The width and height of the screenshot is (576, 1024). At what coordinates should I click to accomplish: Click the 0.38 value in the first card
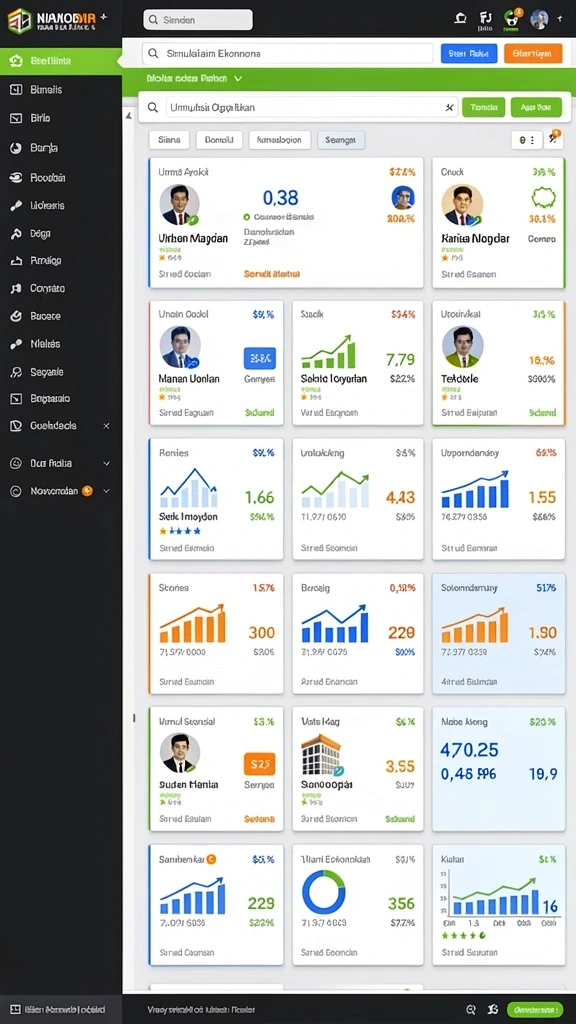click(x=280, y=198)
